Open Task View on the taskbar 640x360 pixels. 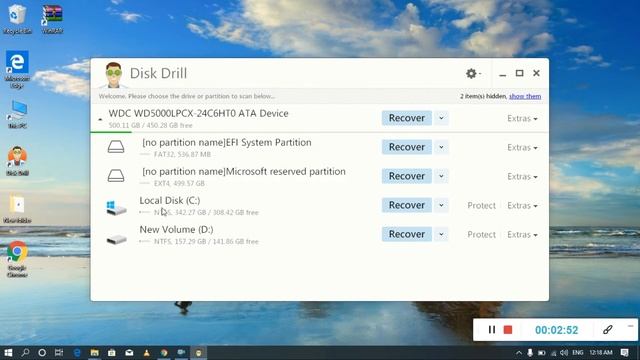(59, 353)
